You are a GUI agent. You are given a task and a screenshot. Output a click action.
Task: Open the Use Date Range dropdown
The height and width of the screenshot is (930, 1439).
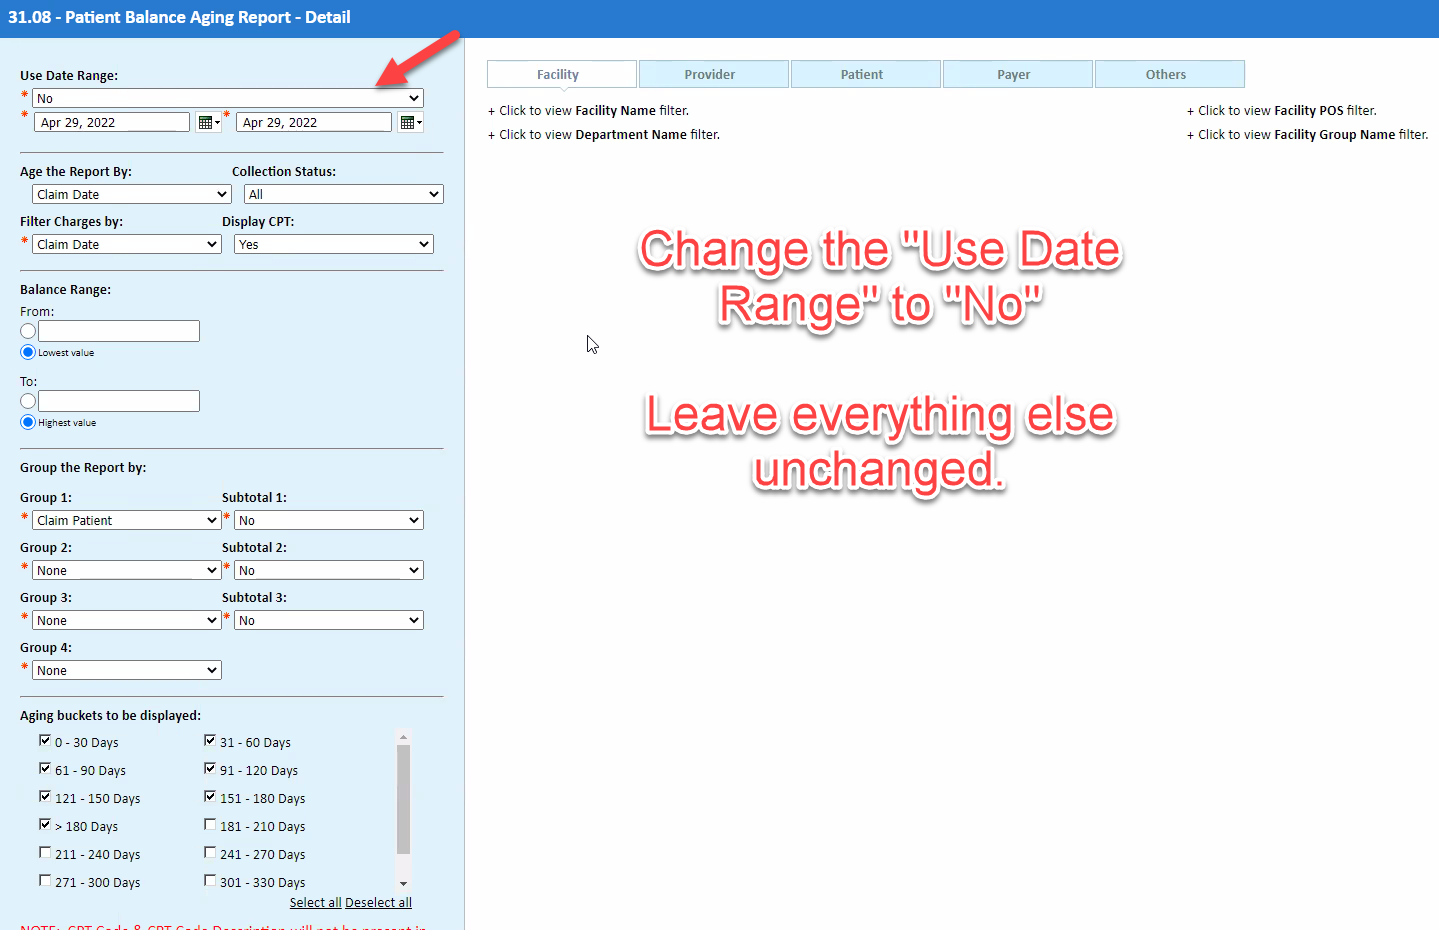(x=227, y=98)
